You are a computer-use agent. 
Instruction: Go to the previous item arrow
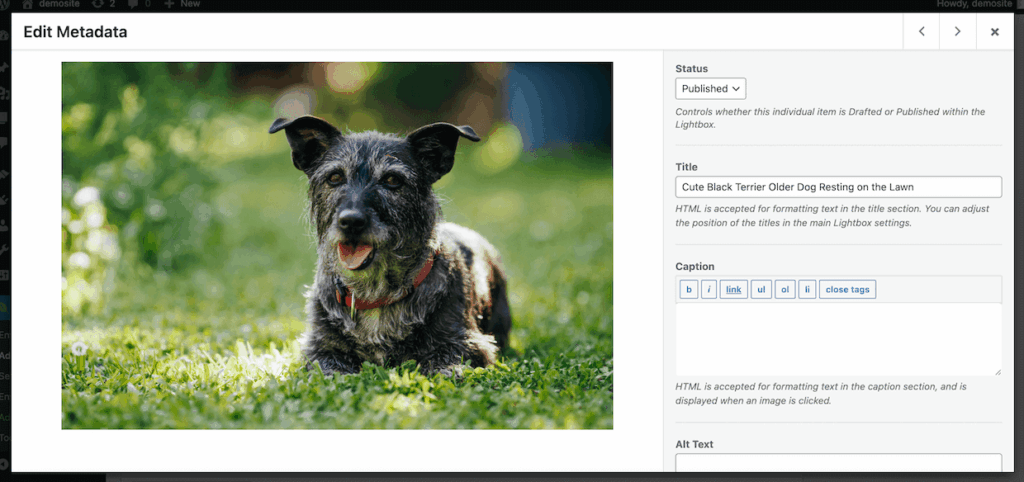click(x=921, y=32)
